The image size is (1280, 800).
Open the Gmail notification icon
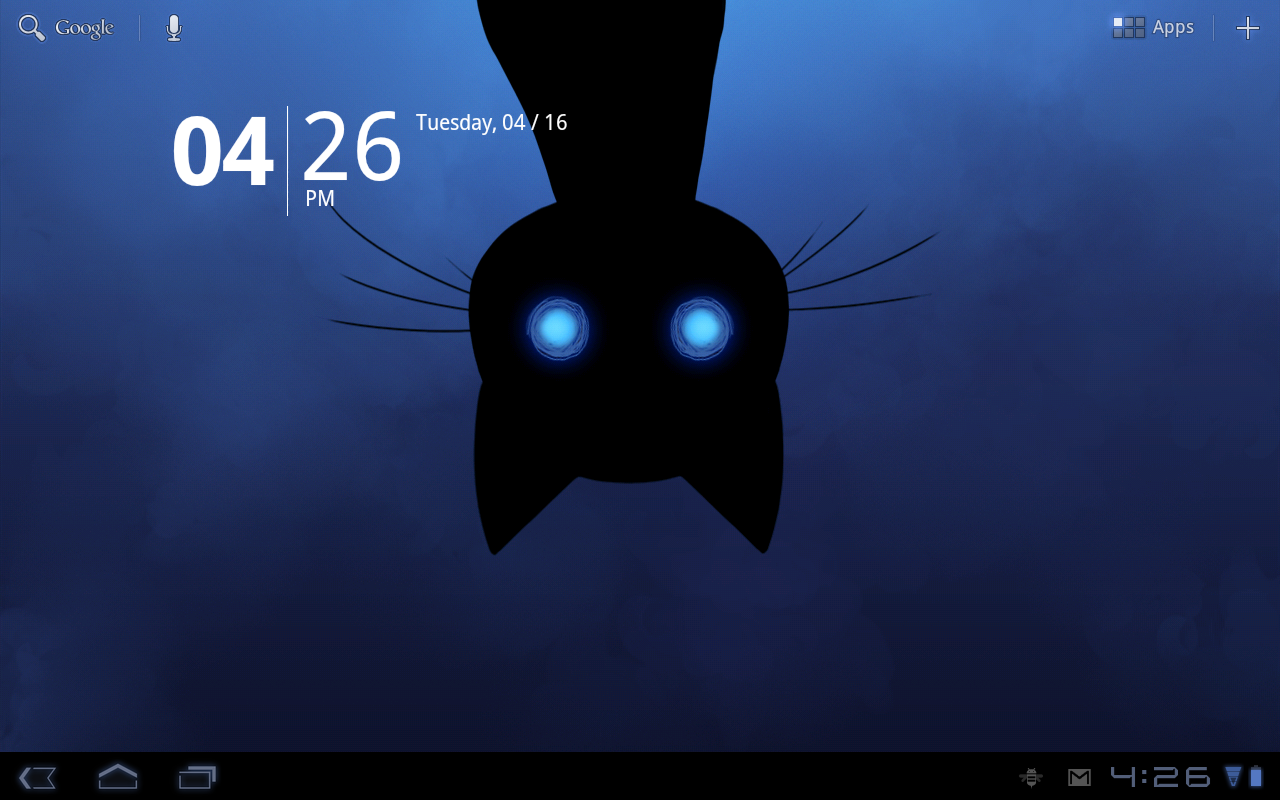click(1079, 777)
